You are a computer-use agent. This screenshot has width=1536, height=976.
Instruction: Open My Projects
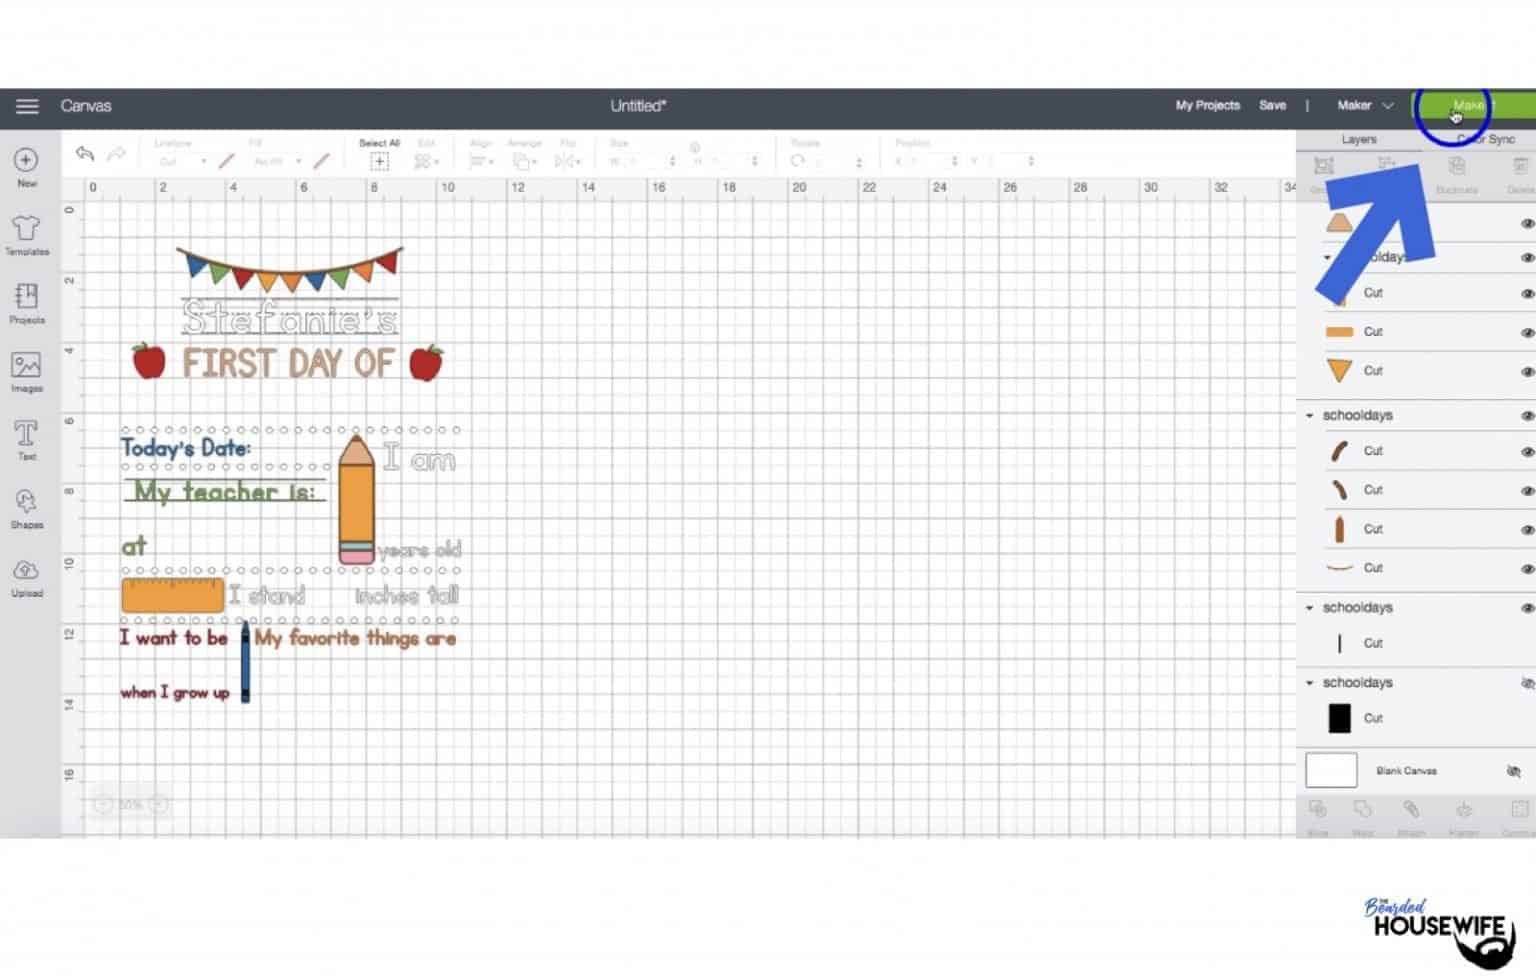1207,106
